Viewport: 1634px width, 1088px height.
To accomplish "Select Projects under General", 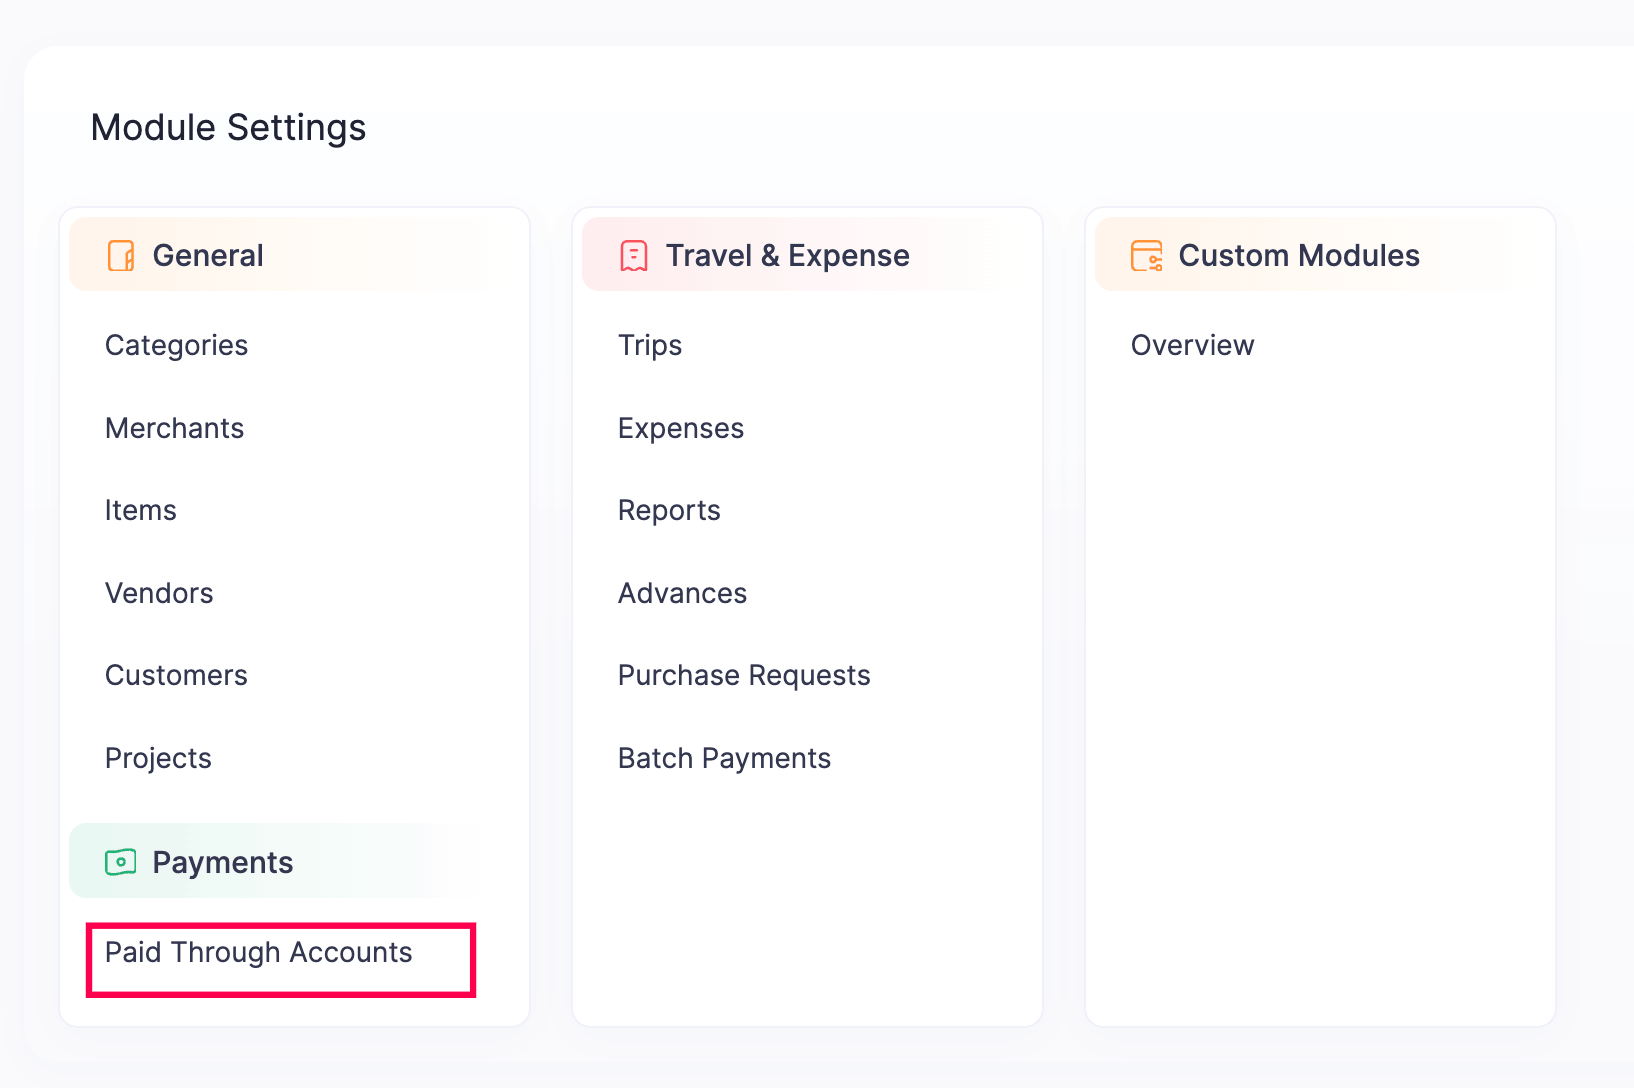I will (x=158, y=757).
